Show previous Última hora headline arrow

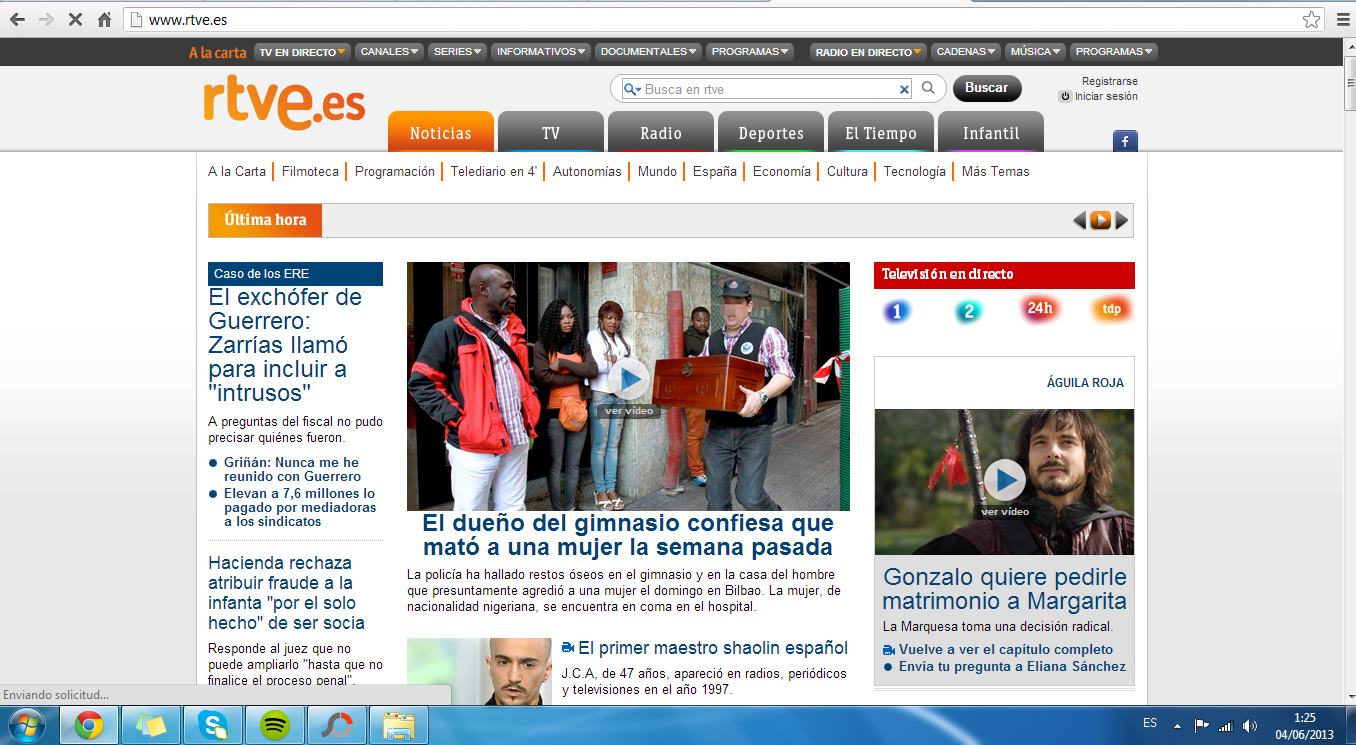tap(1079, 221)
